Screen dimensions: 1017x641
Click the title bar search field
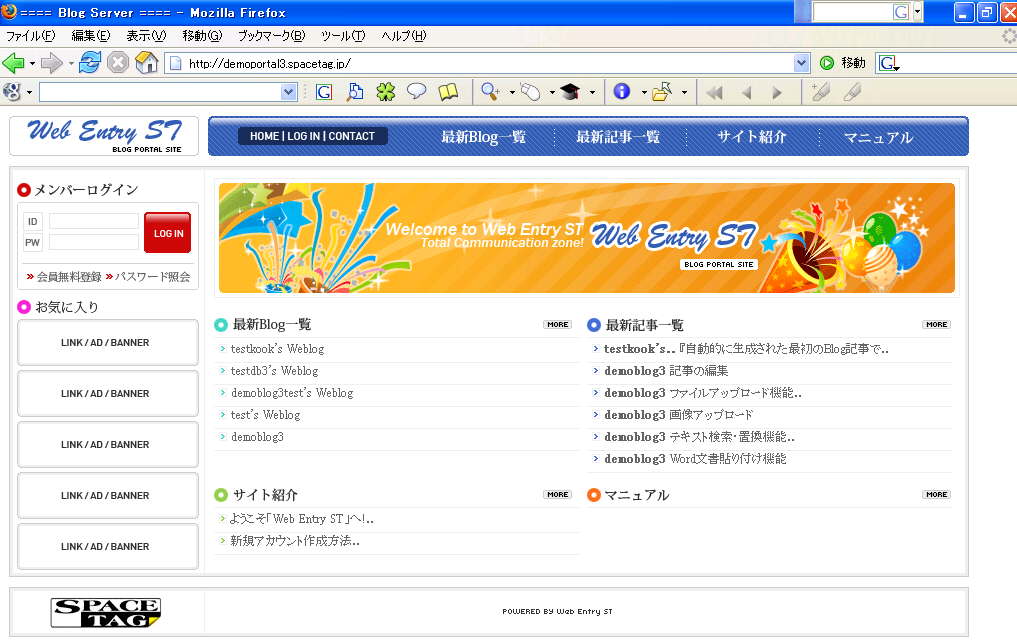coord(852,12)
